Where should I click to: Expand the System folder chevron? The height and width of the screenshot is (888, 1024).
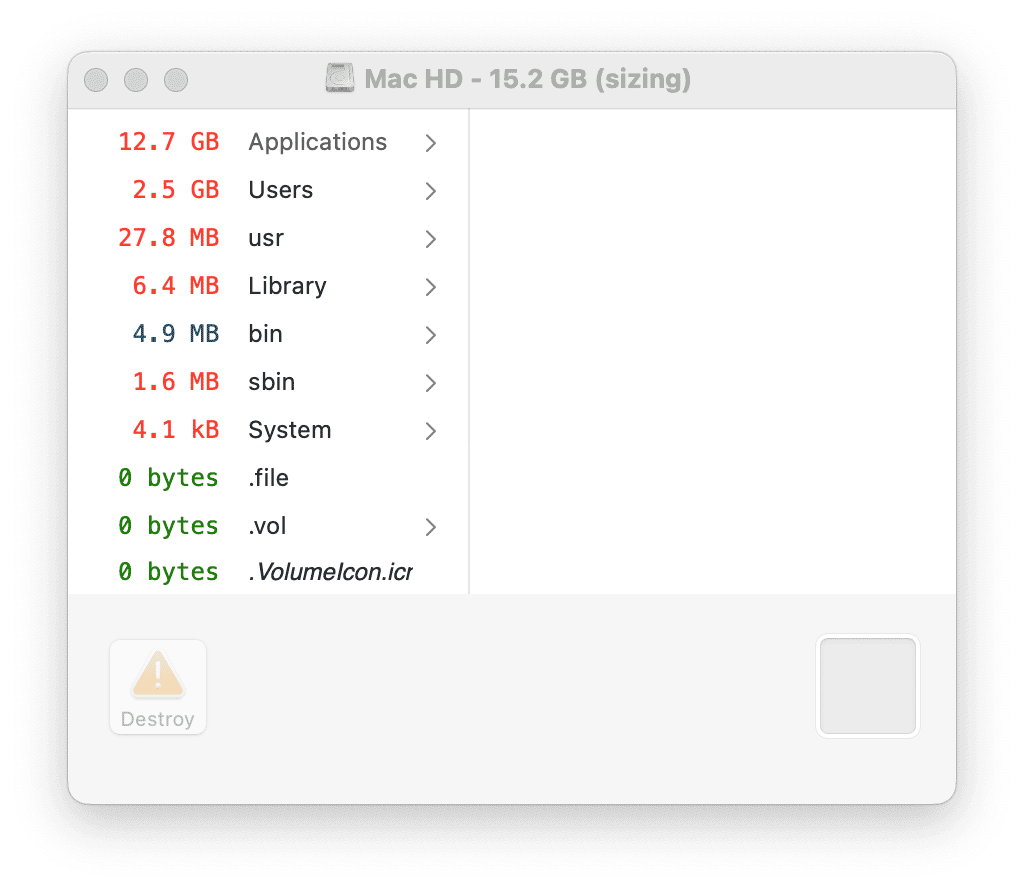[430, 431]
